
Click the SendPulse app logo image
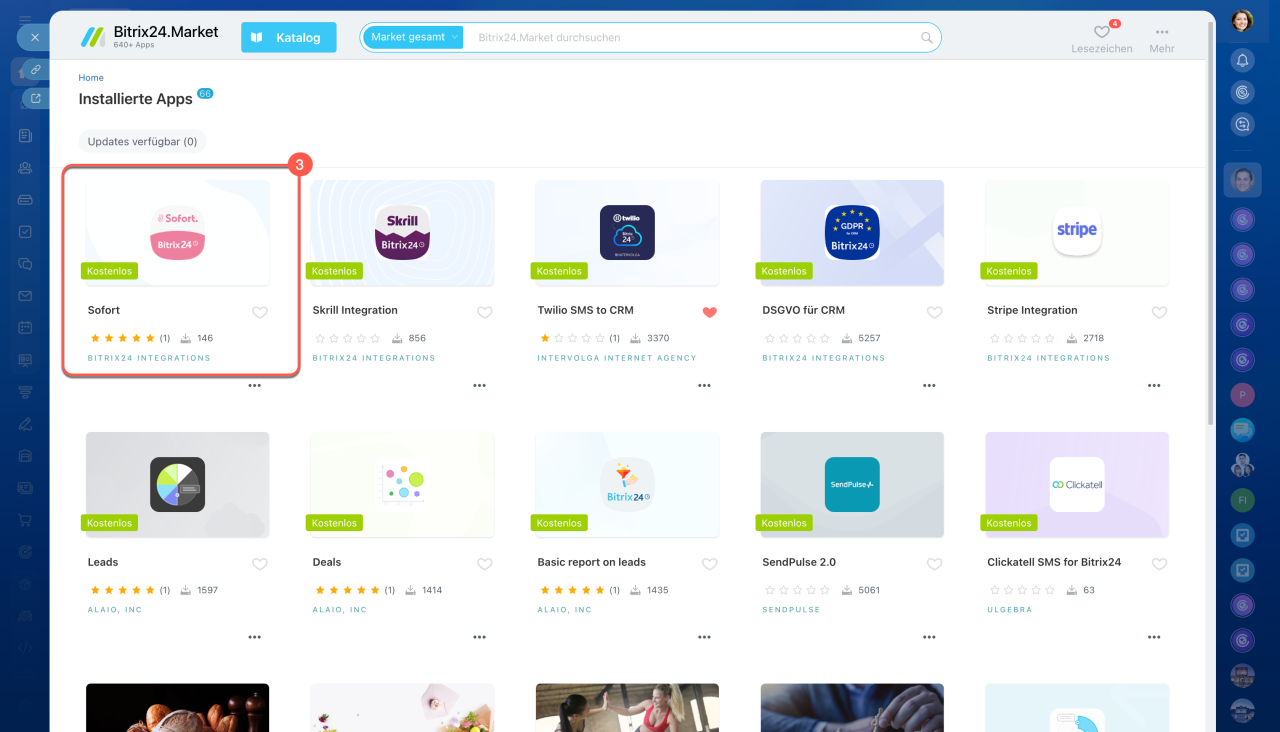[852, 484]
